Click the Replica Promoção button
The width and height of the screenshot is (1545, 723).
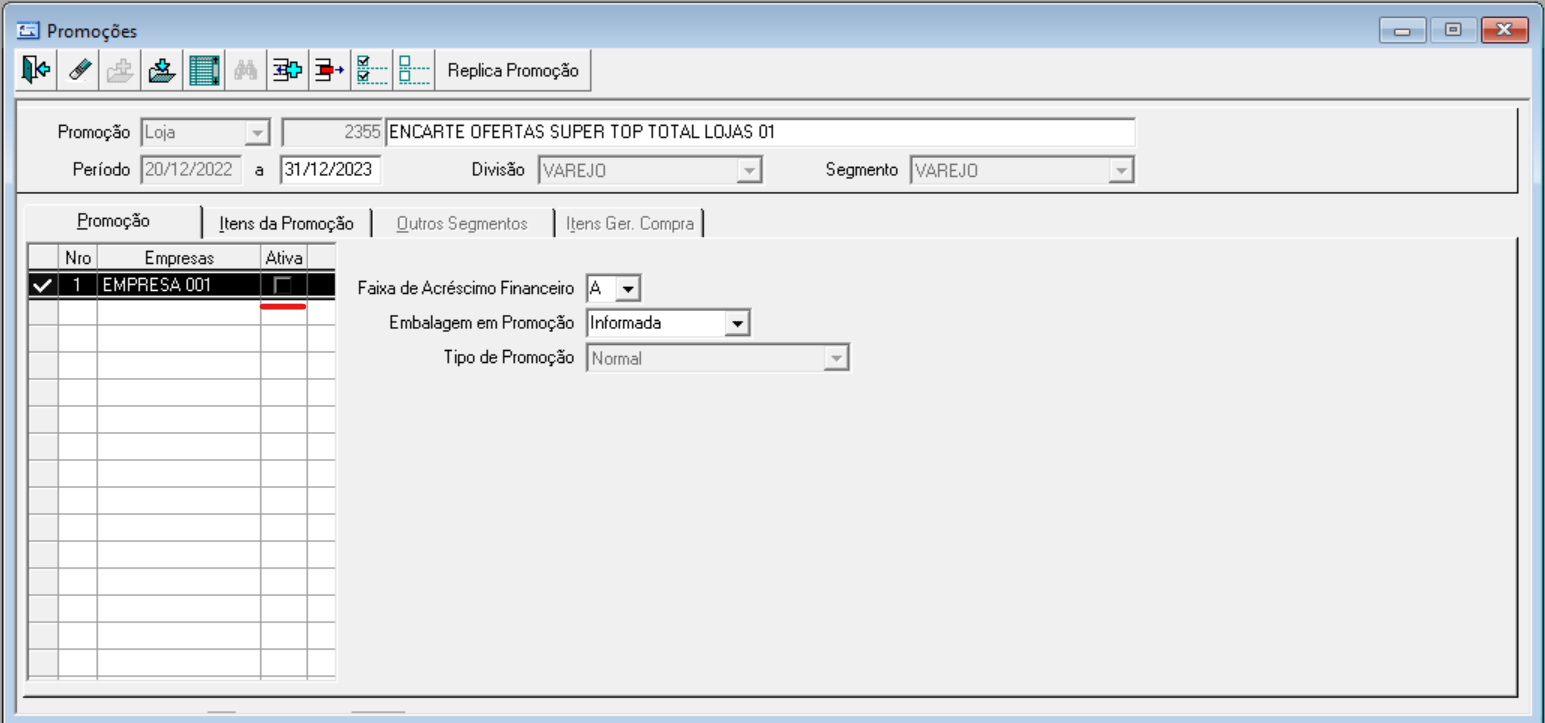click(513, 71)
